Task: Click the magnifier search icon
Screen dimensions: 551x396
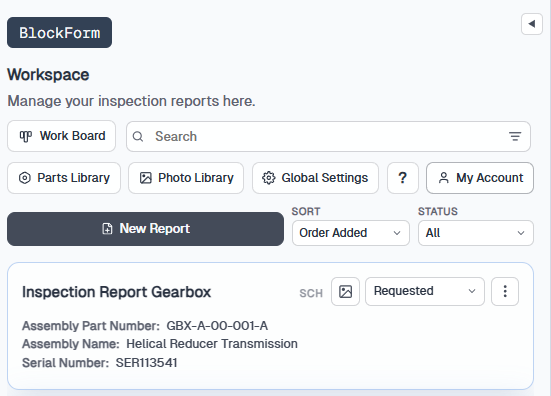Action: (138, 136)
